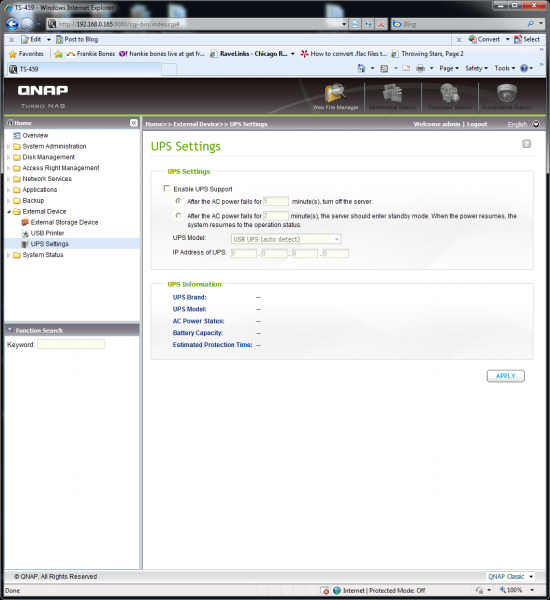Click Post to Blog button
This screenshot has height=600, width=550.
coord(77,39)
